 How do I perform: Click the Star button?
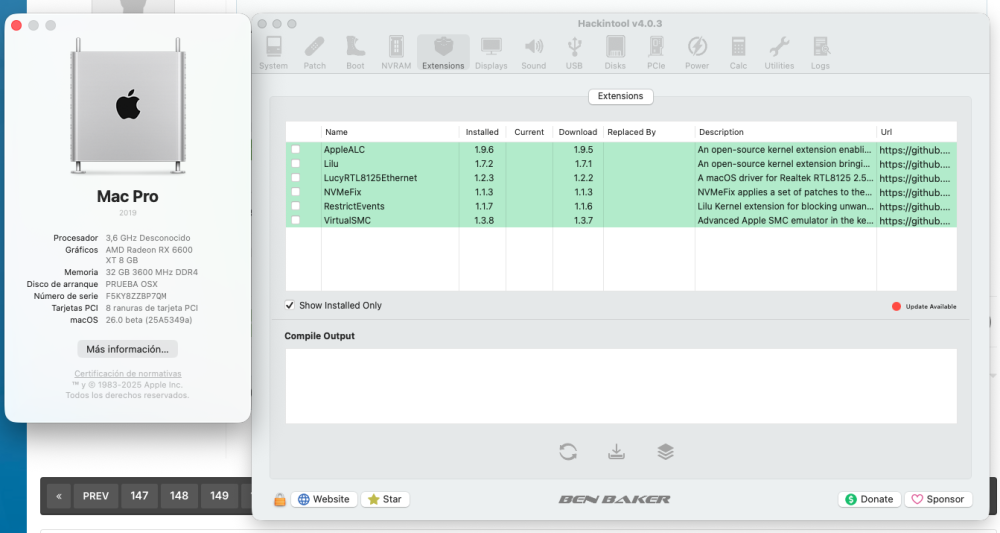point(385,499)
